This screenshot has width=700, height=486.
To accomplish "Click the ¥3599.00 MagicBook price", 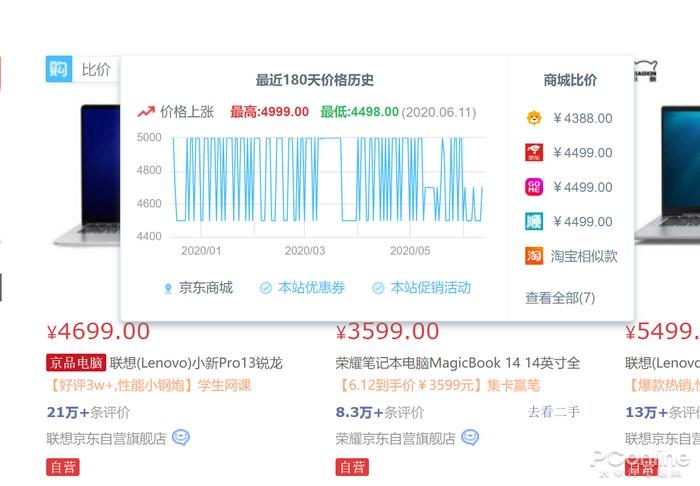I will click(x=388, y=332).
